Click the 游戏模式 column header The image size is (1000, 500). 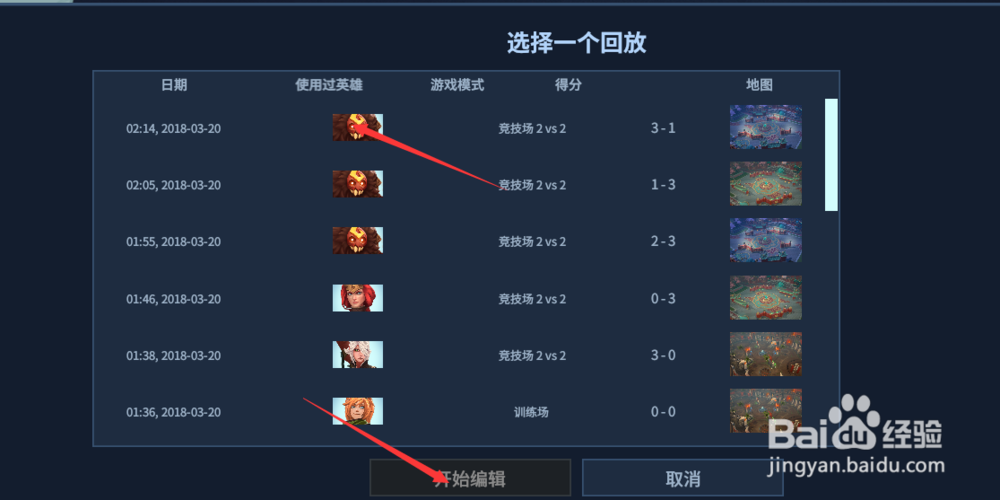point(457,85)
